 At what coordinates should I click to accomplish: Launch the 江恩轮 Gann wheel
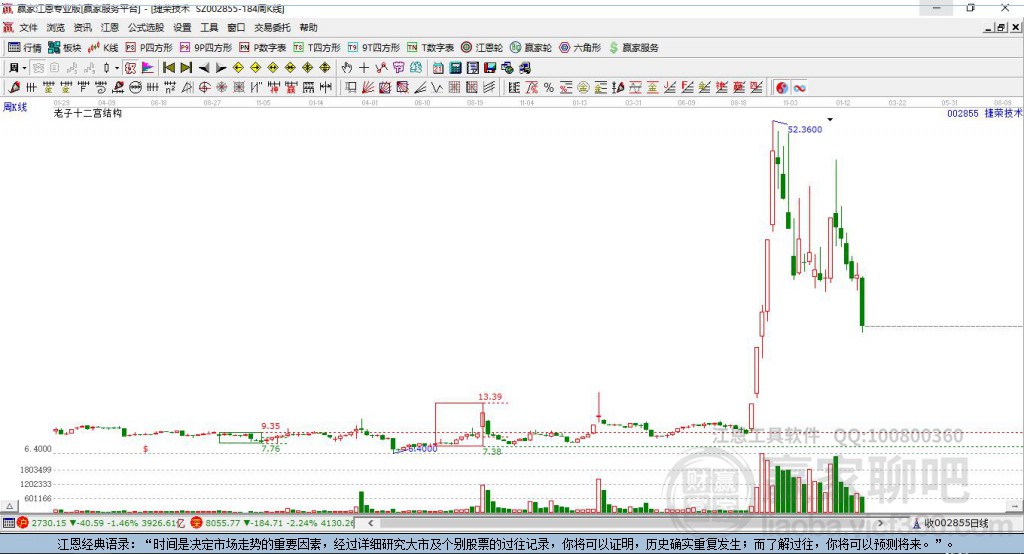pyautogui.click(x=482, y=48)
